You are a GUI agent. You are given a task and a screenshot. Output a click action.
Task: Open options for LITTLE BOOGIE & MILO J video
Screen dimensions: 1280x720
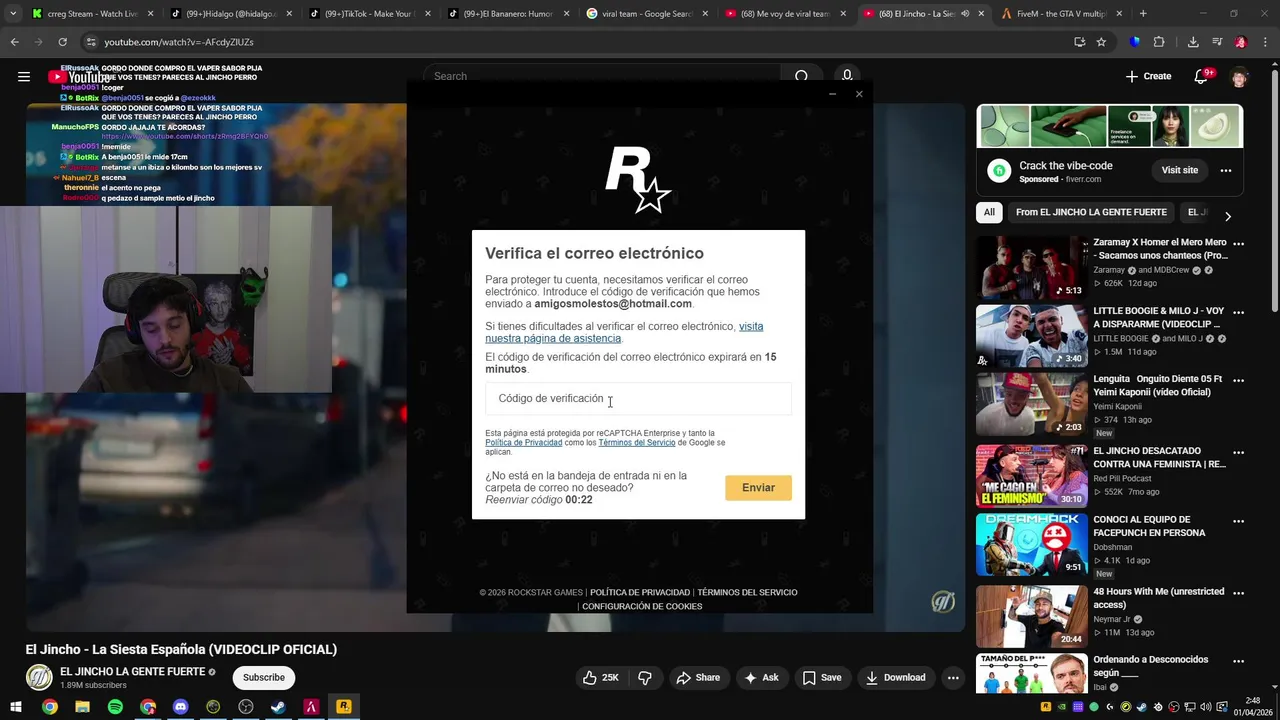tap(1238, 312)
